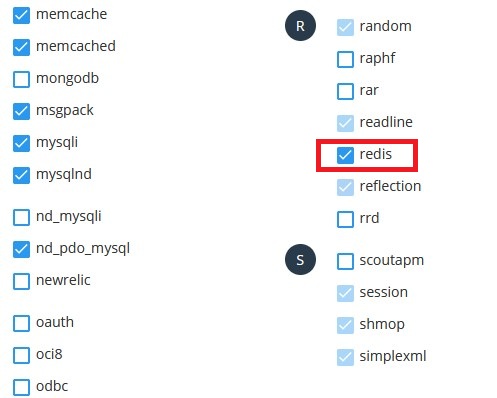
Task: Uncheck the nd_pdo_mysql extension
Action: (21, 249)
